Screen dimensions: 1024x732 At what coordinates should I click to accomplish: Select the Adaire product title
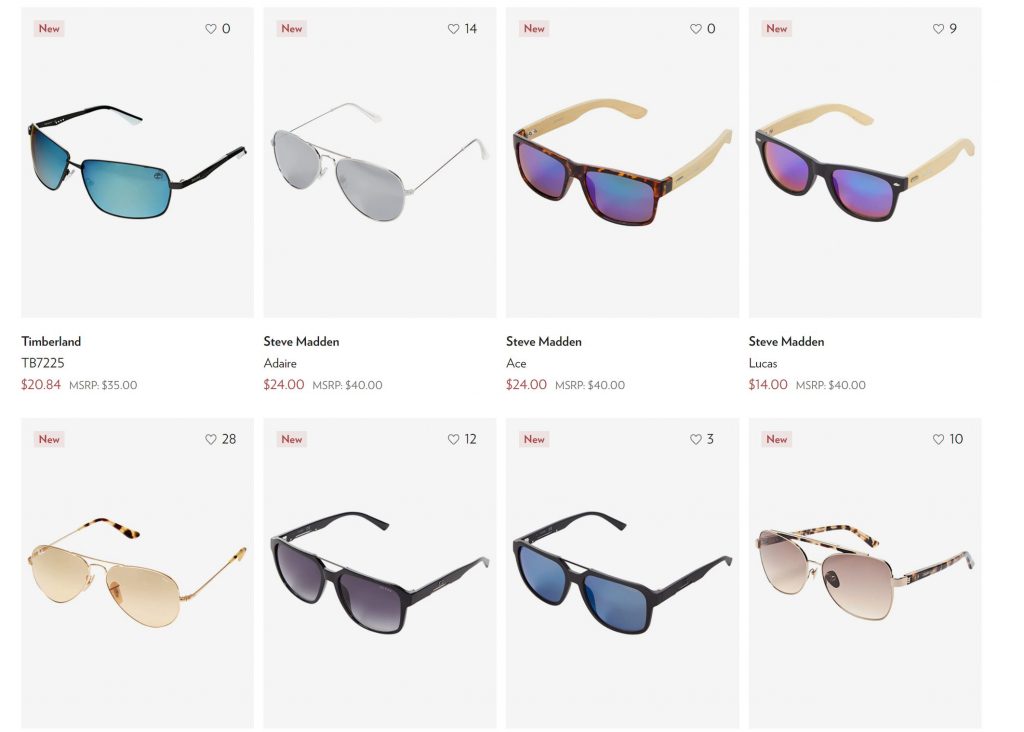click(x=280, y=363)
